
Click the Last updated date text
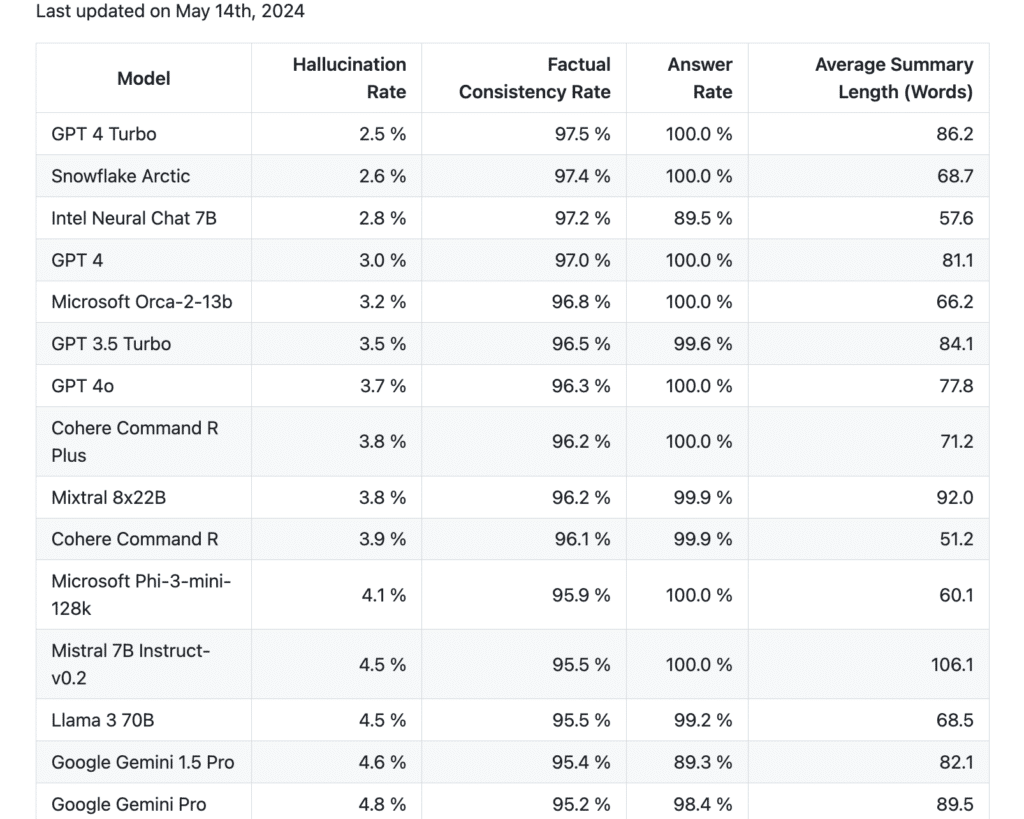click(x=170, y=12)
